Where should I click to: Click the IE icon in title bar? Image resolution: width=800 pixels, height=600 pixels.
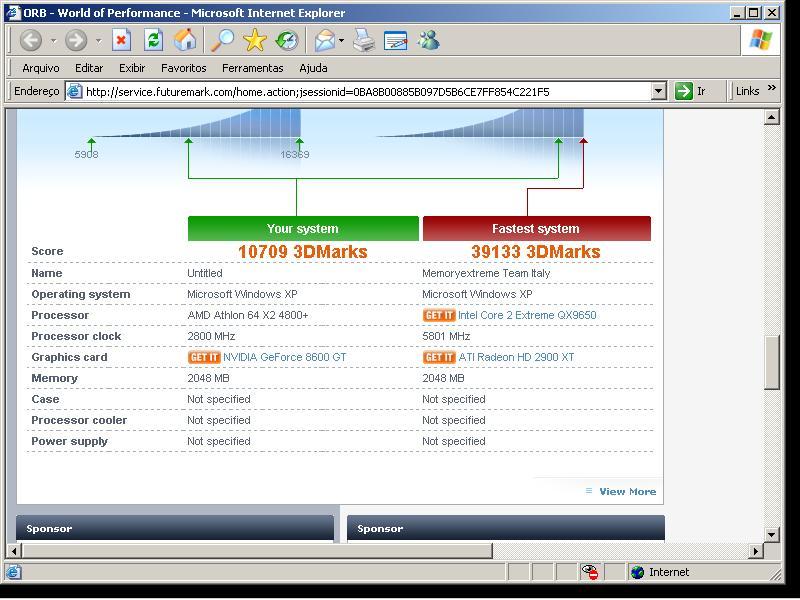coord(13,13)
